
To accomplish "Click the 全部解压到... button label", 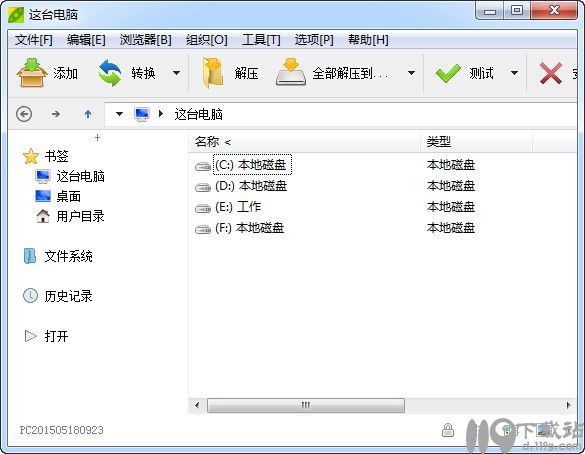I will coord(350,73).
